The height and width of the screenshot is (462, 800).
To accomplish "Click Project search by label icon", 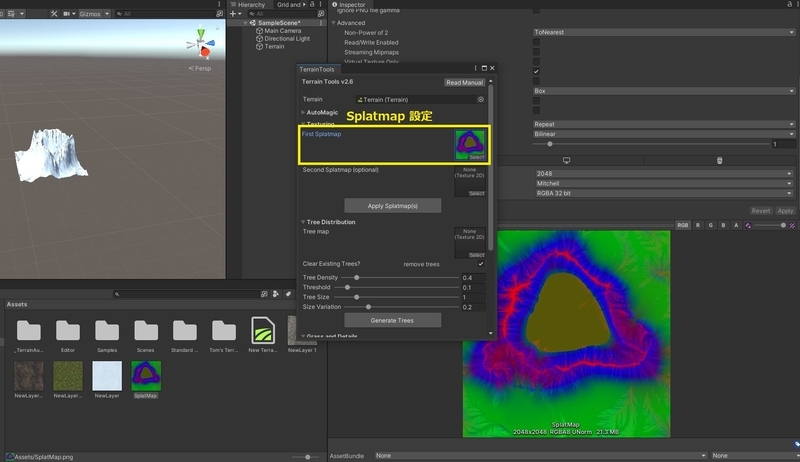I will point(276,294).
